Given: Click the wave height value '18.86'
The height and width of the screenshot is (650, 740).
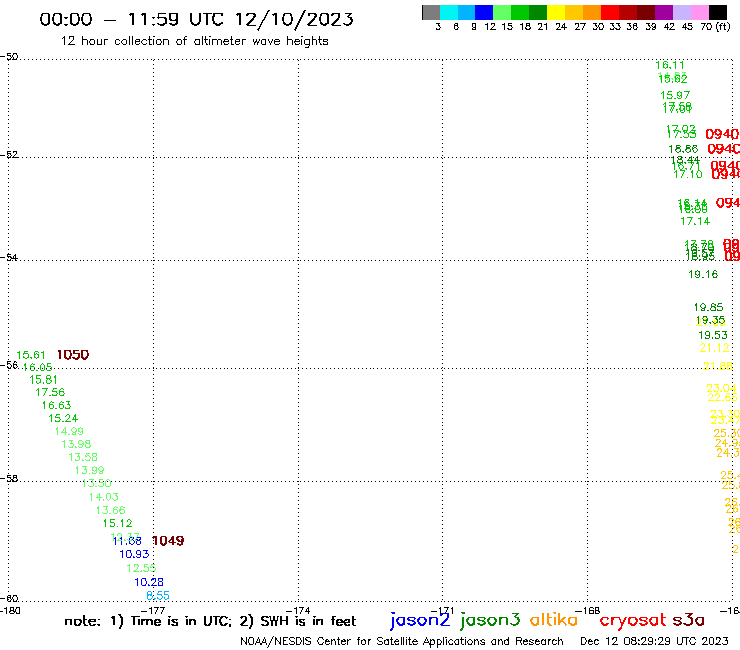Looking at the screenshot, I should pyautogui.click(x=683, y=149).
